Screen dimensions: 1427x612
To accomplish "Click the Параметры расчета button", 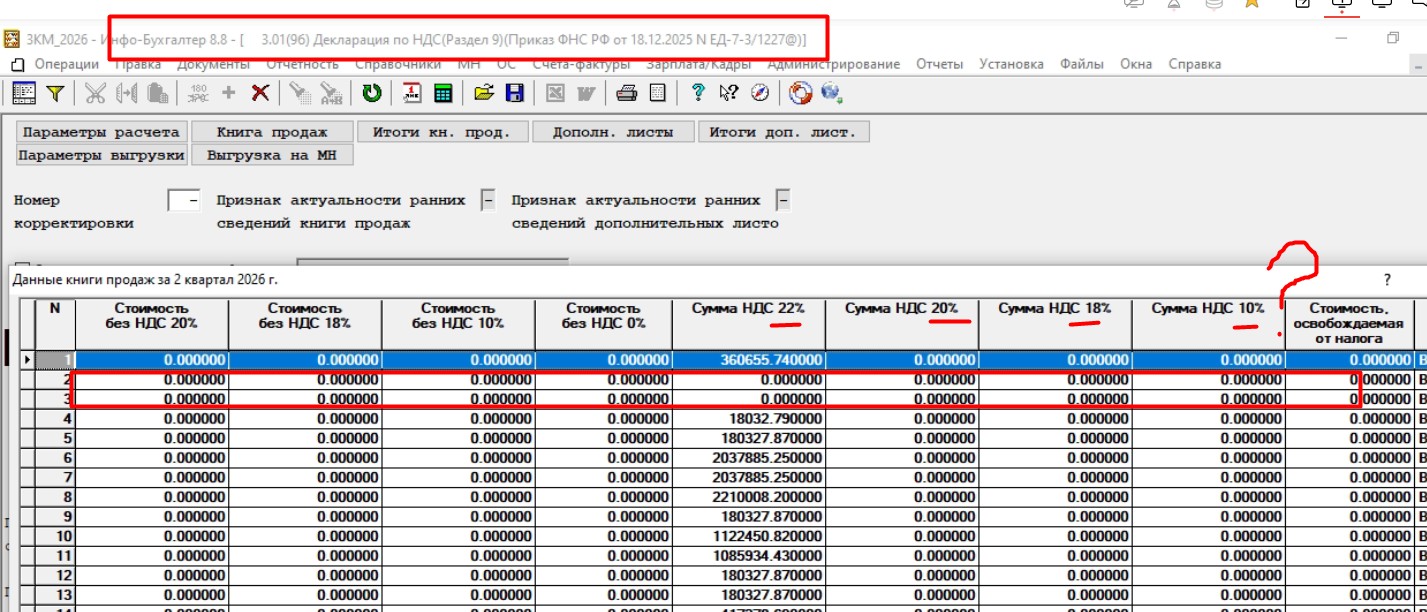I will pyautogui.click(x=101, y=132).
